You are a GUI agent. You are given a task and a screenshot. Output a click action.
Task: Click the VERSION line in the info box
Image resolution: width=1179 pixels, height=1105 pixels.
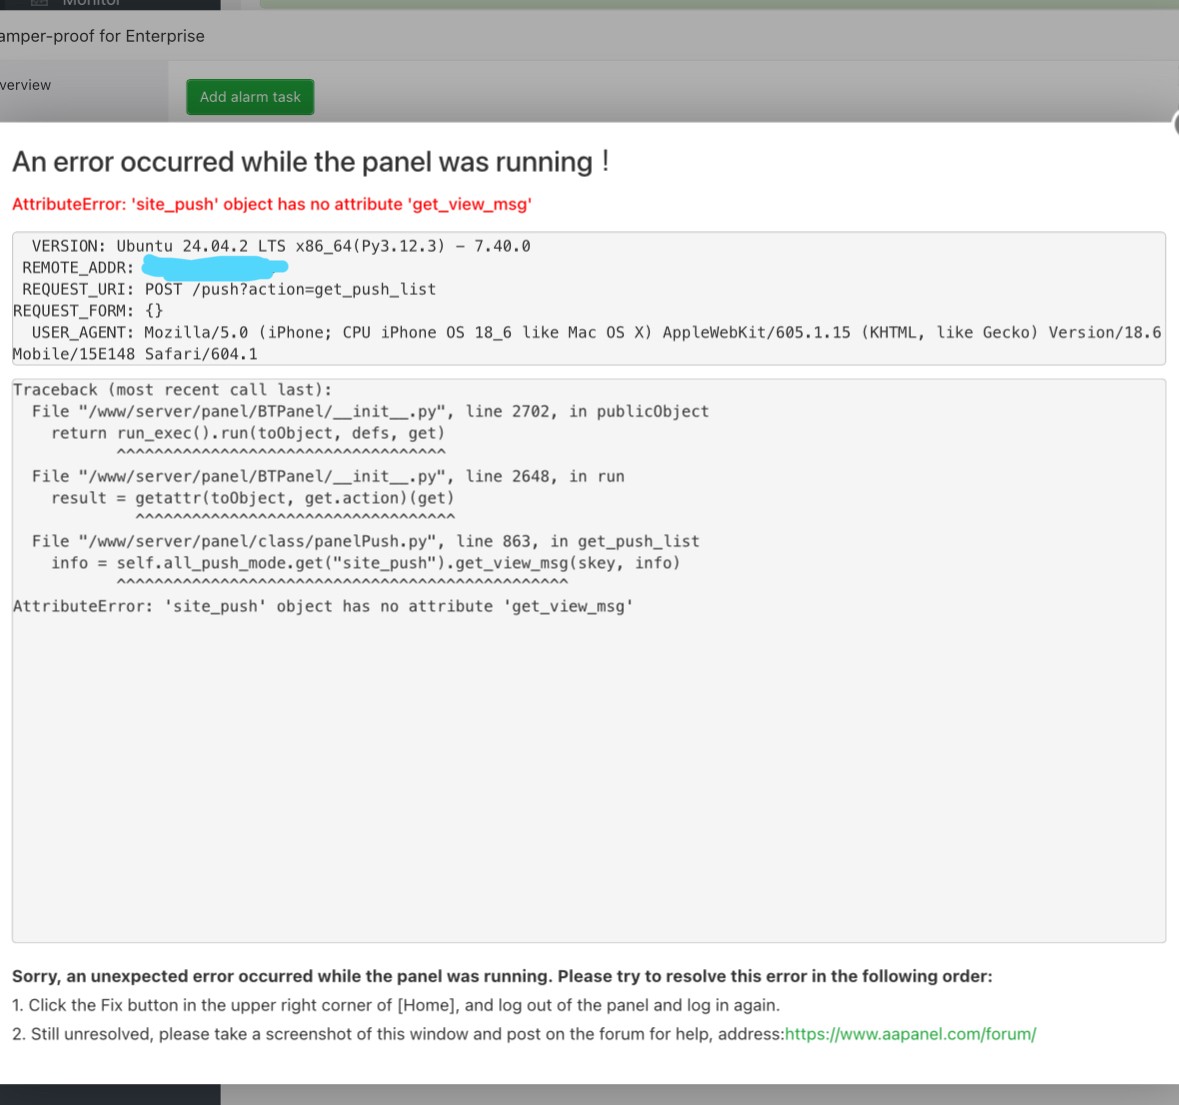tap(280, 246)
